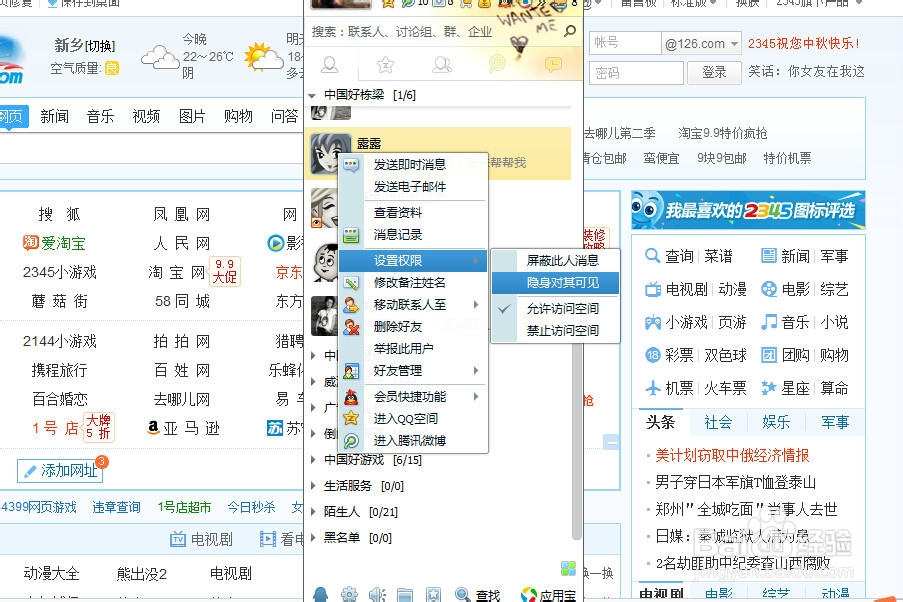
Task: Select 设置权限 menu entry
Action: 413,260
